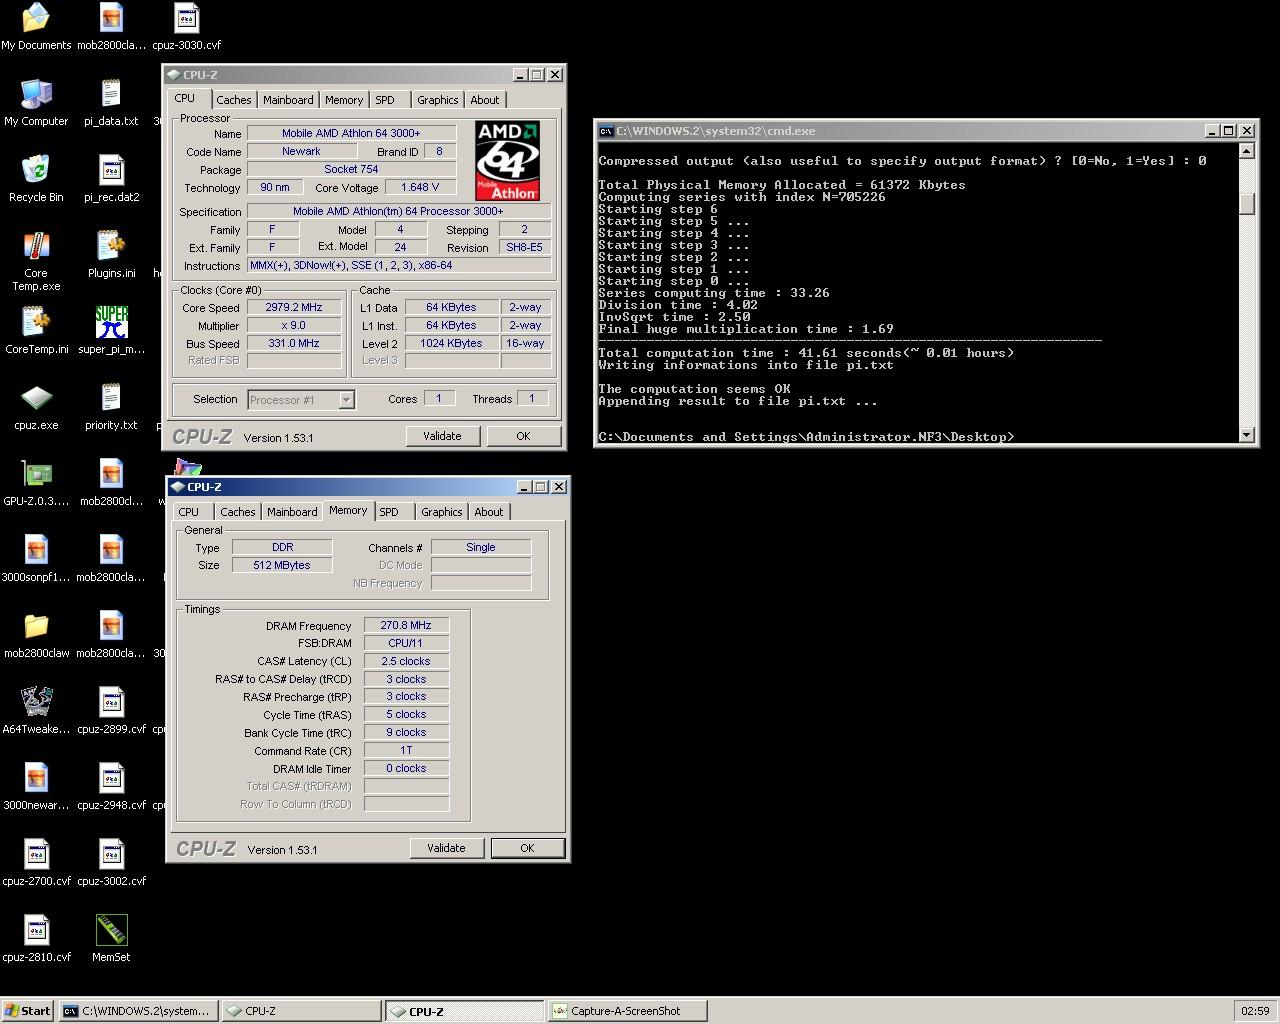
Task: Select the MemSet desktop icon
Action: coord(111,938)
